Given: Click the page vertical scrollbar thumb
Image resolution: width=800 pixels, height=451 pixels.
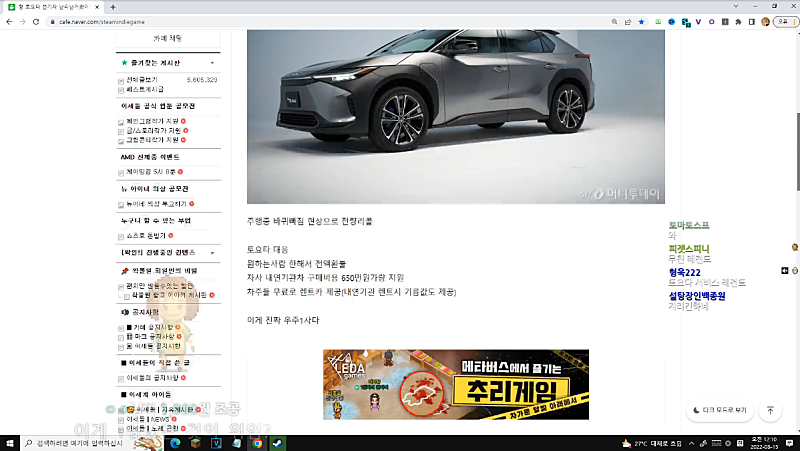Looking at the screenshot, I should pos(796,151).
